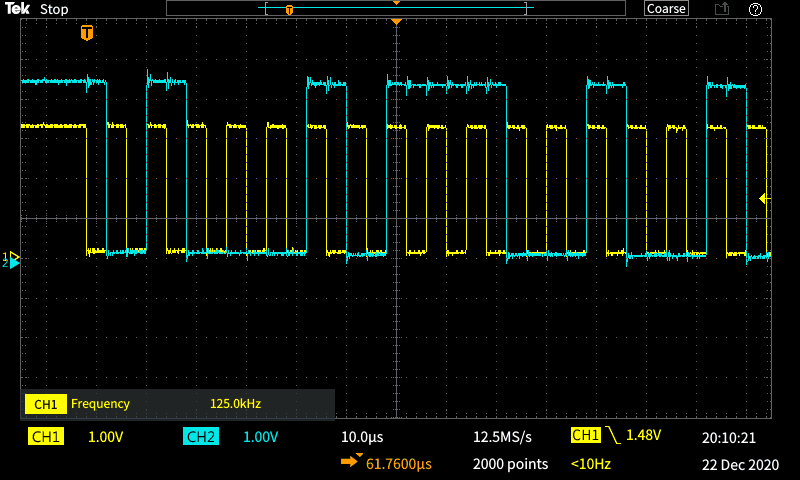The image size is (800, 480).
Task: Click the help question mark icon
Action: click(x=755, y=9)
